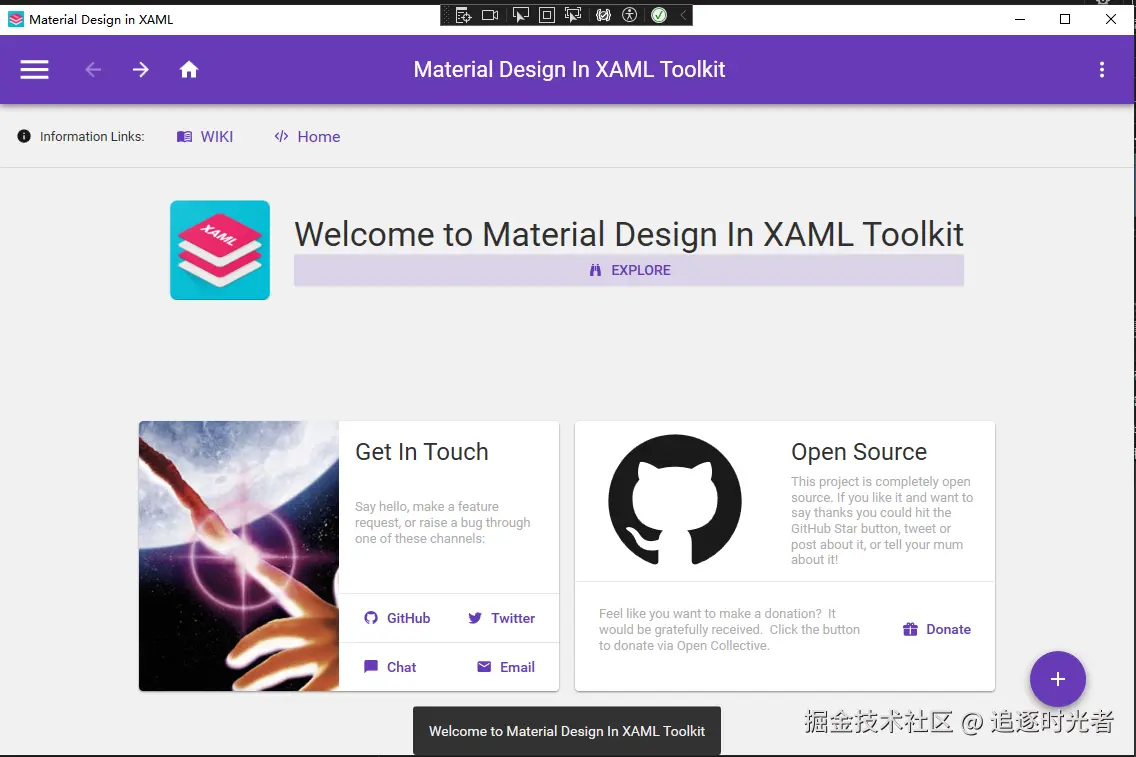Open the Live Visual Tree debug icon
The image size is (1136, 757).
click(x=464, y=15)
